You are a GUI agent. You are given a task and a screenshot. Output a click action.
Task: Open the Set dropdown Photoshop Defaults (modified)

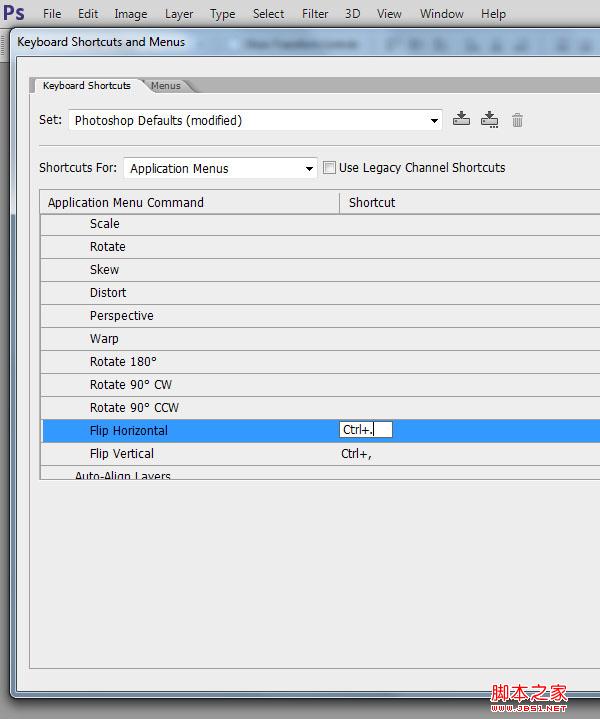coord(256,120)
